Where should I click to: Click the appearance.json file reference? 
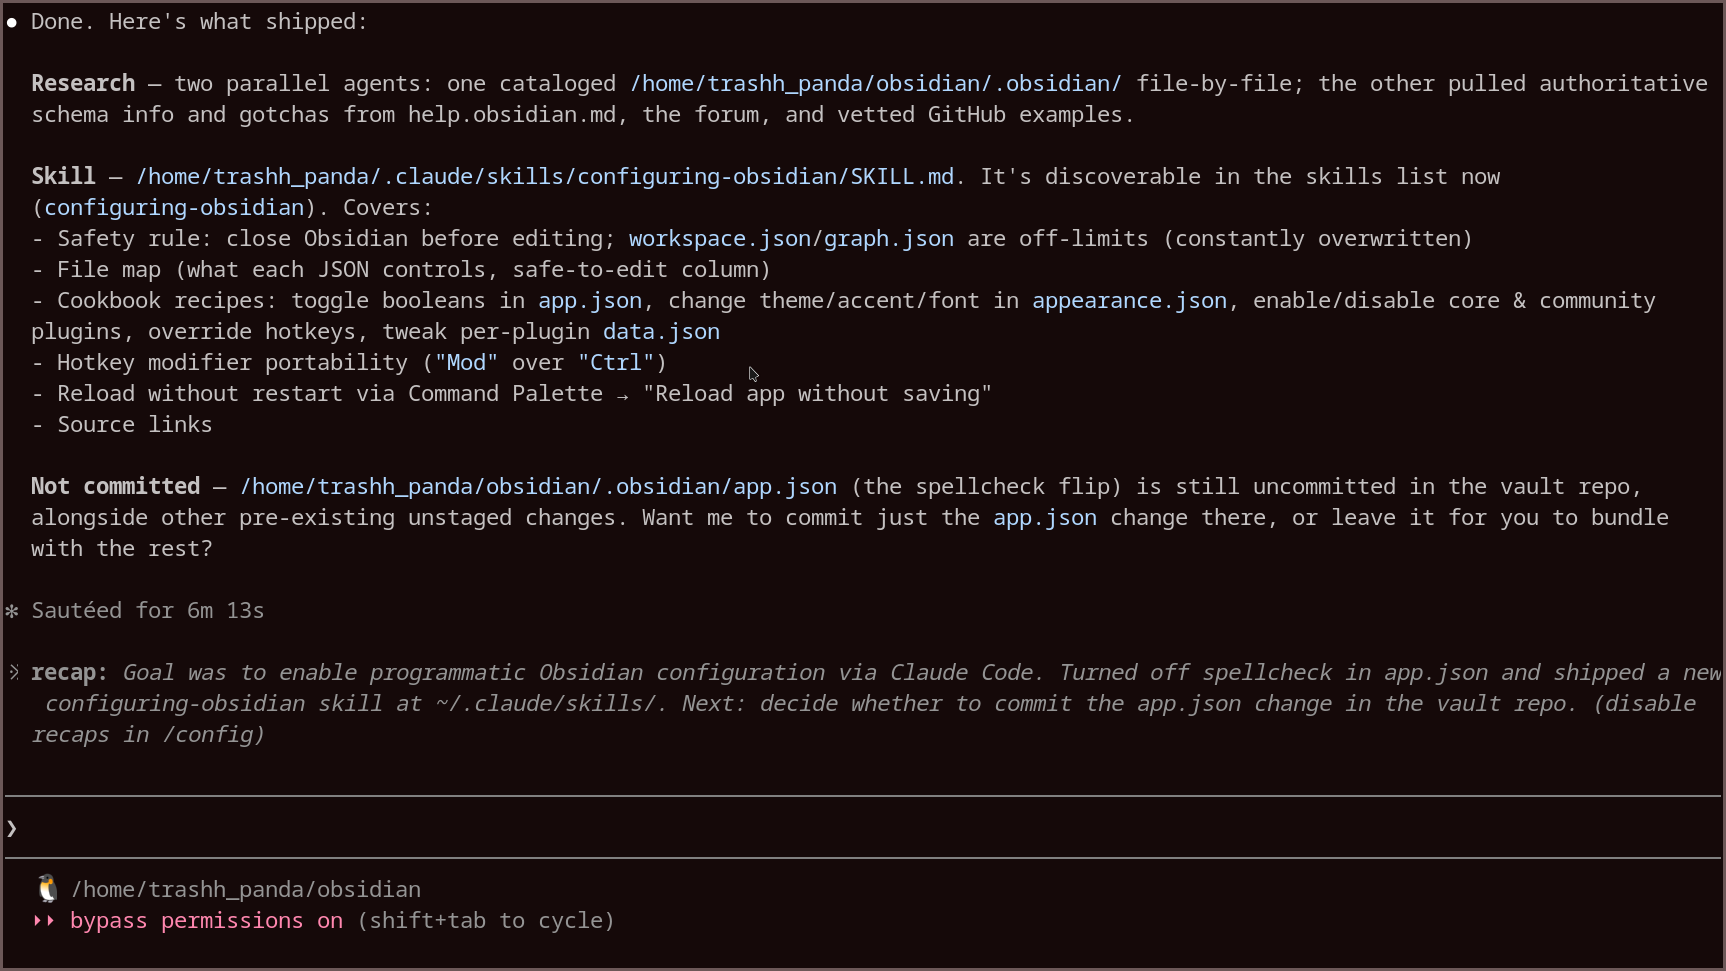pyautogui.click(x=1129, y=300)
